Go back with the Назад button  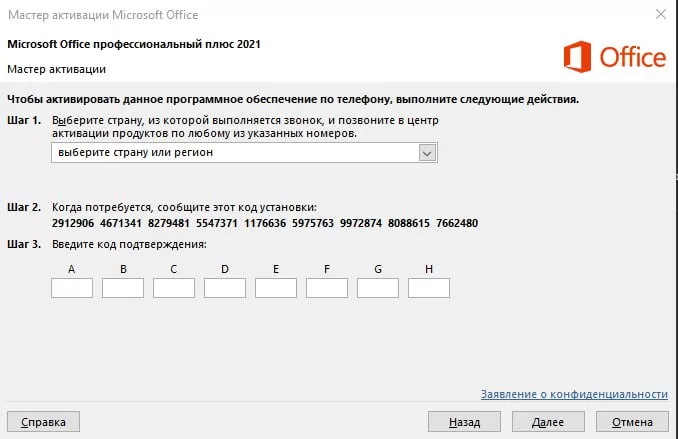pos(464,422)
